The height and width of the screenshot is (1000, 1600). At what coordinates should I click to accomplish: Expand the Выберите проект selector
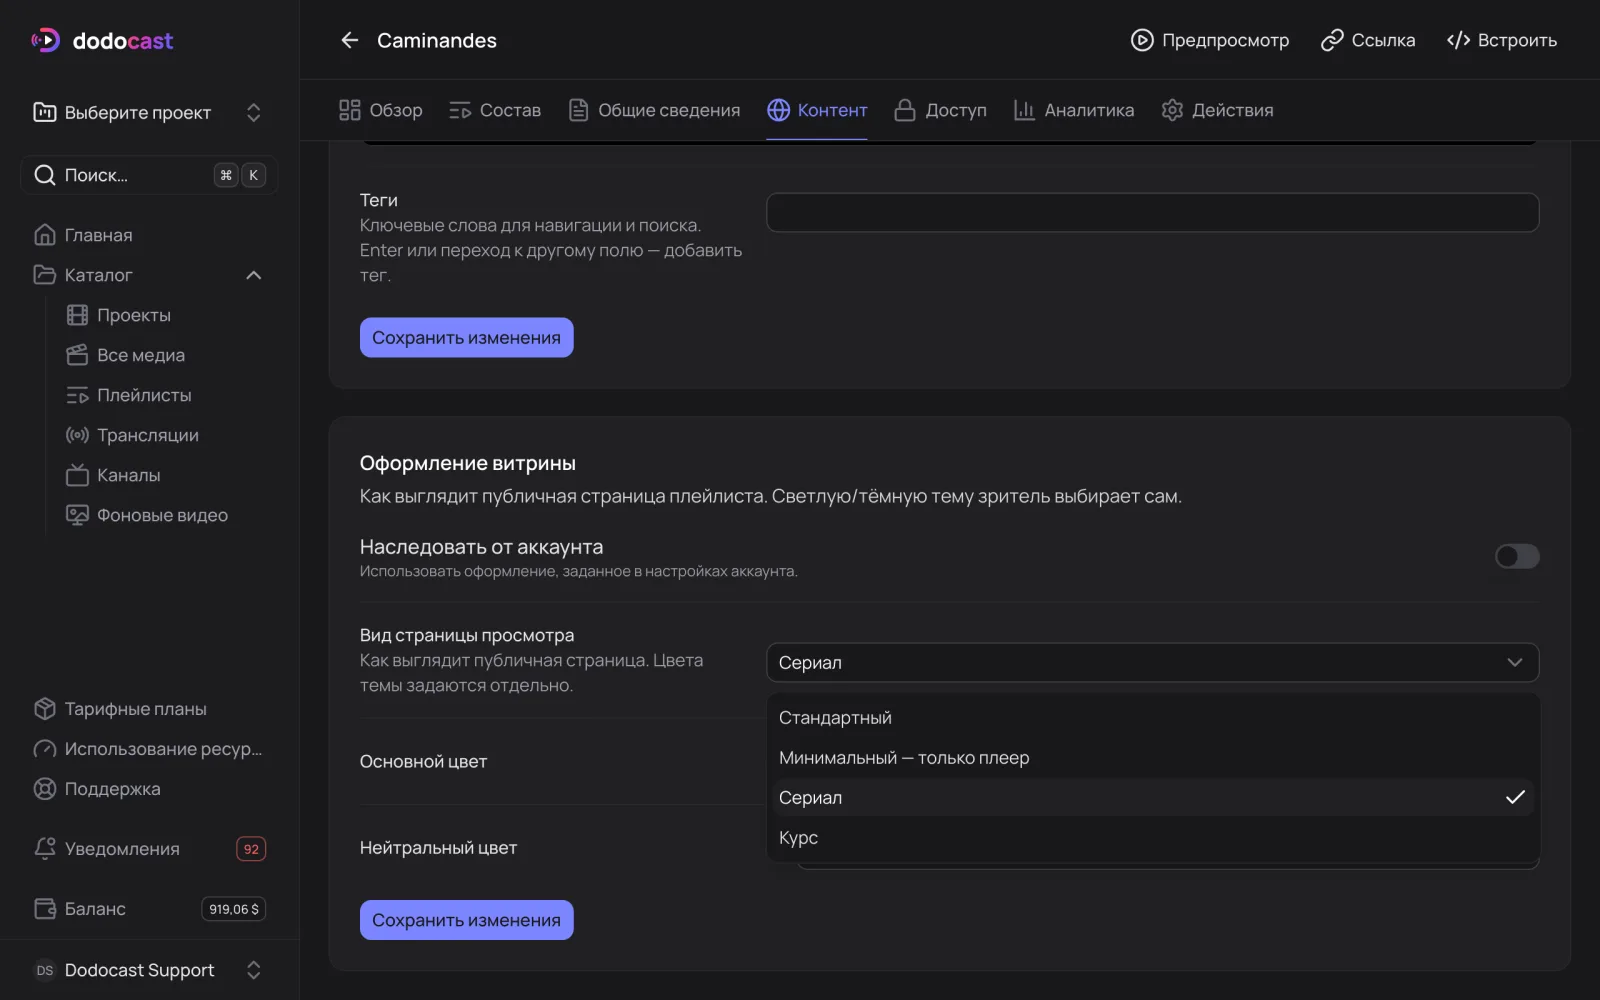(x=149, y=112)
